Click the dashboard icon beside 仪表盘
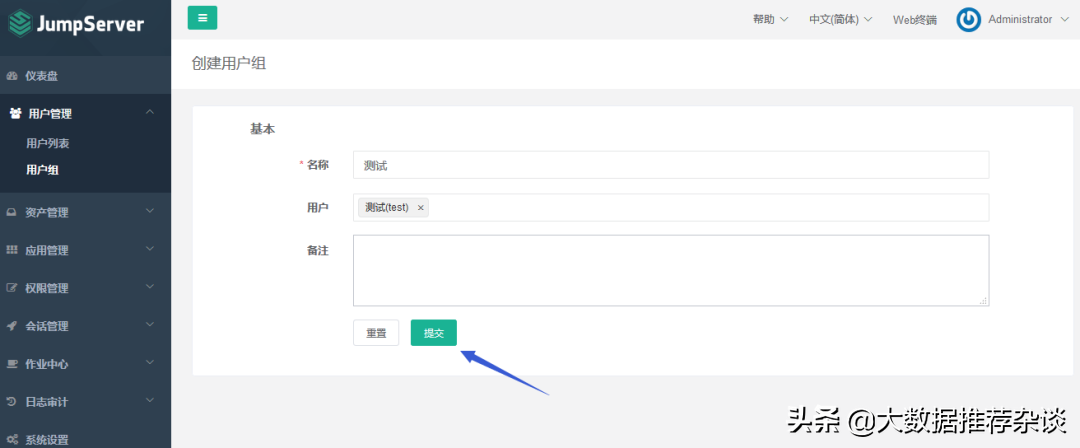The width and height of the screenshot is (1080, 448). [x=13, y=76]
